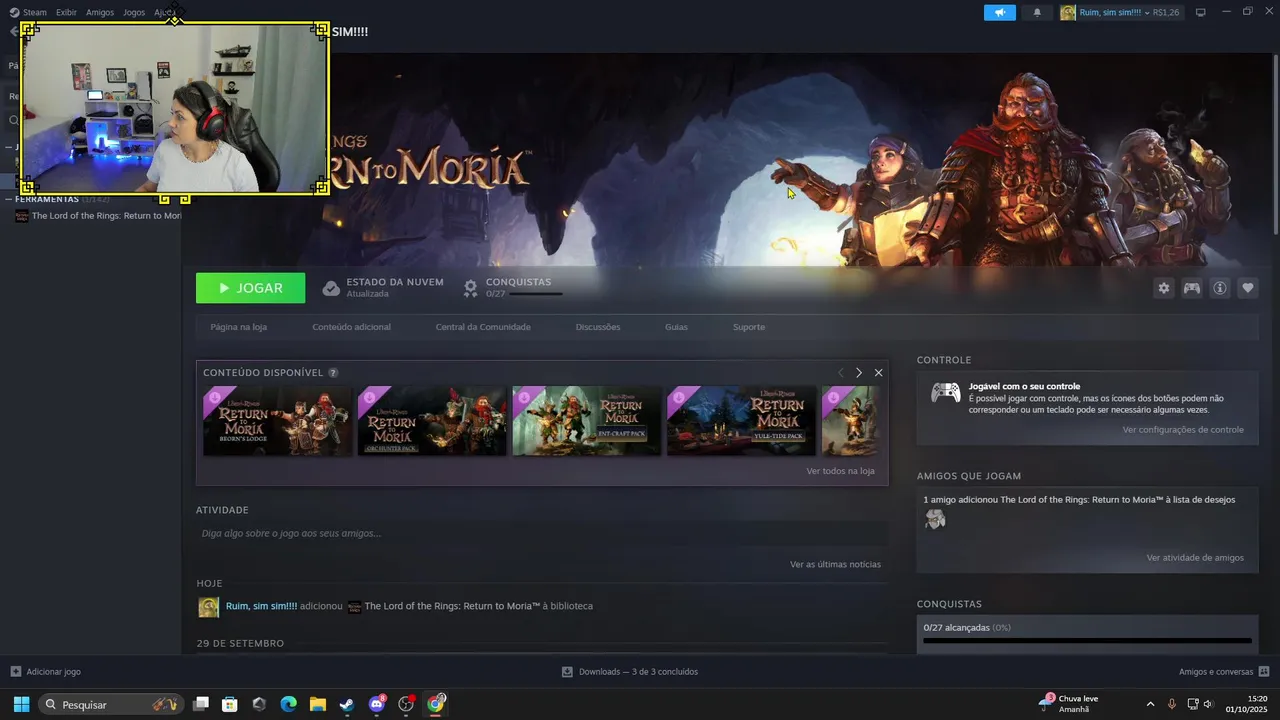Open the Suporte tab
1280x720 pixels.
pos(749,327)
